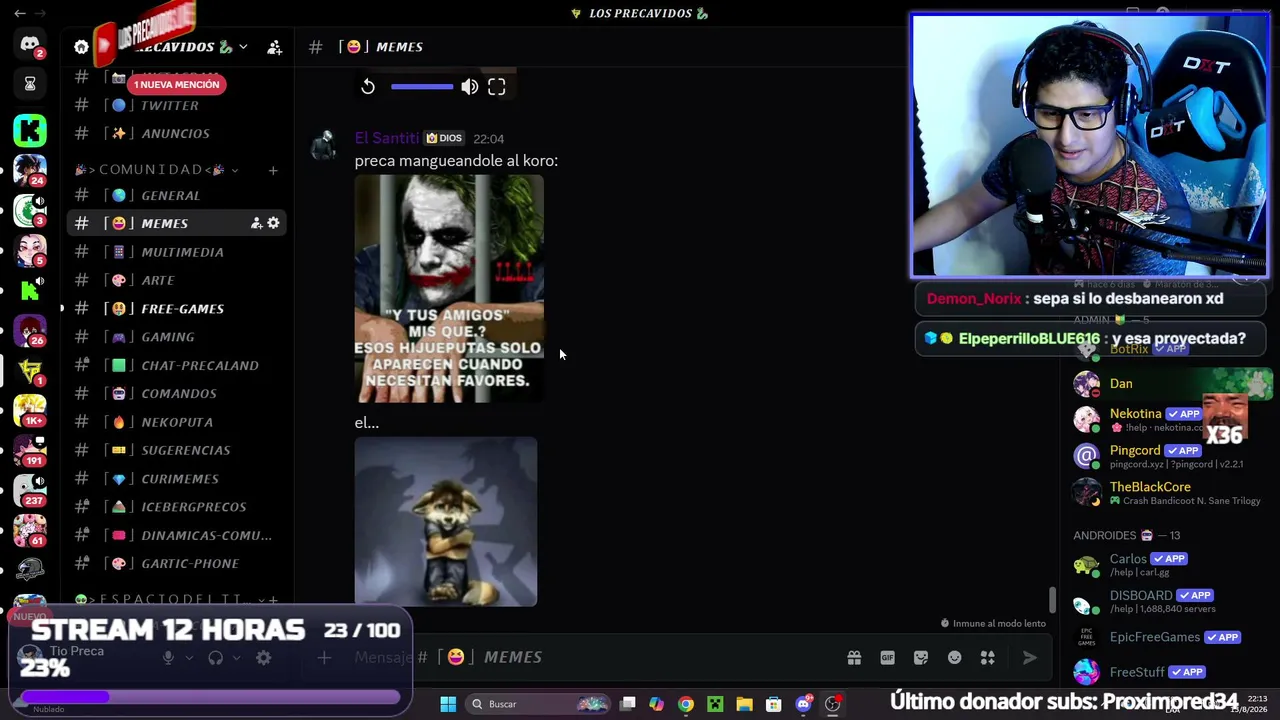This screenshot has height=720, width=1280.
Task: Open the LOS PRECAVIDOS server dropdown menu
Action: [243, 47]
